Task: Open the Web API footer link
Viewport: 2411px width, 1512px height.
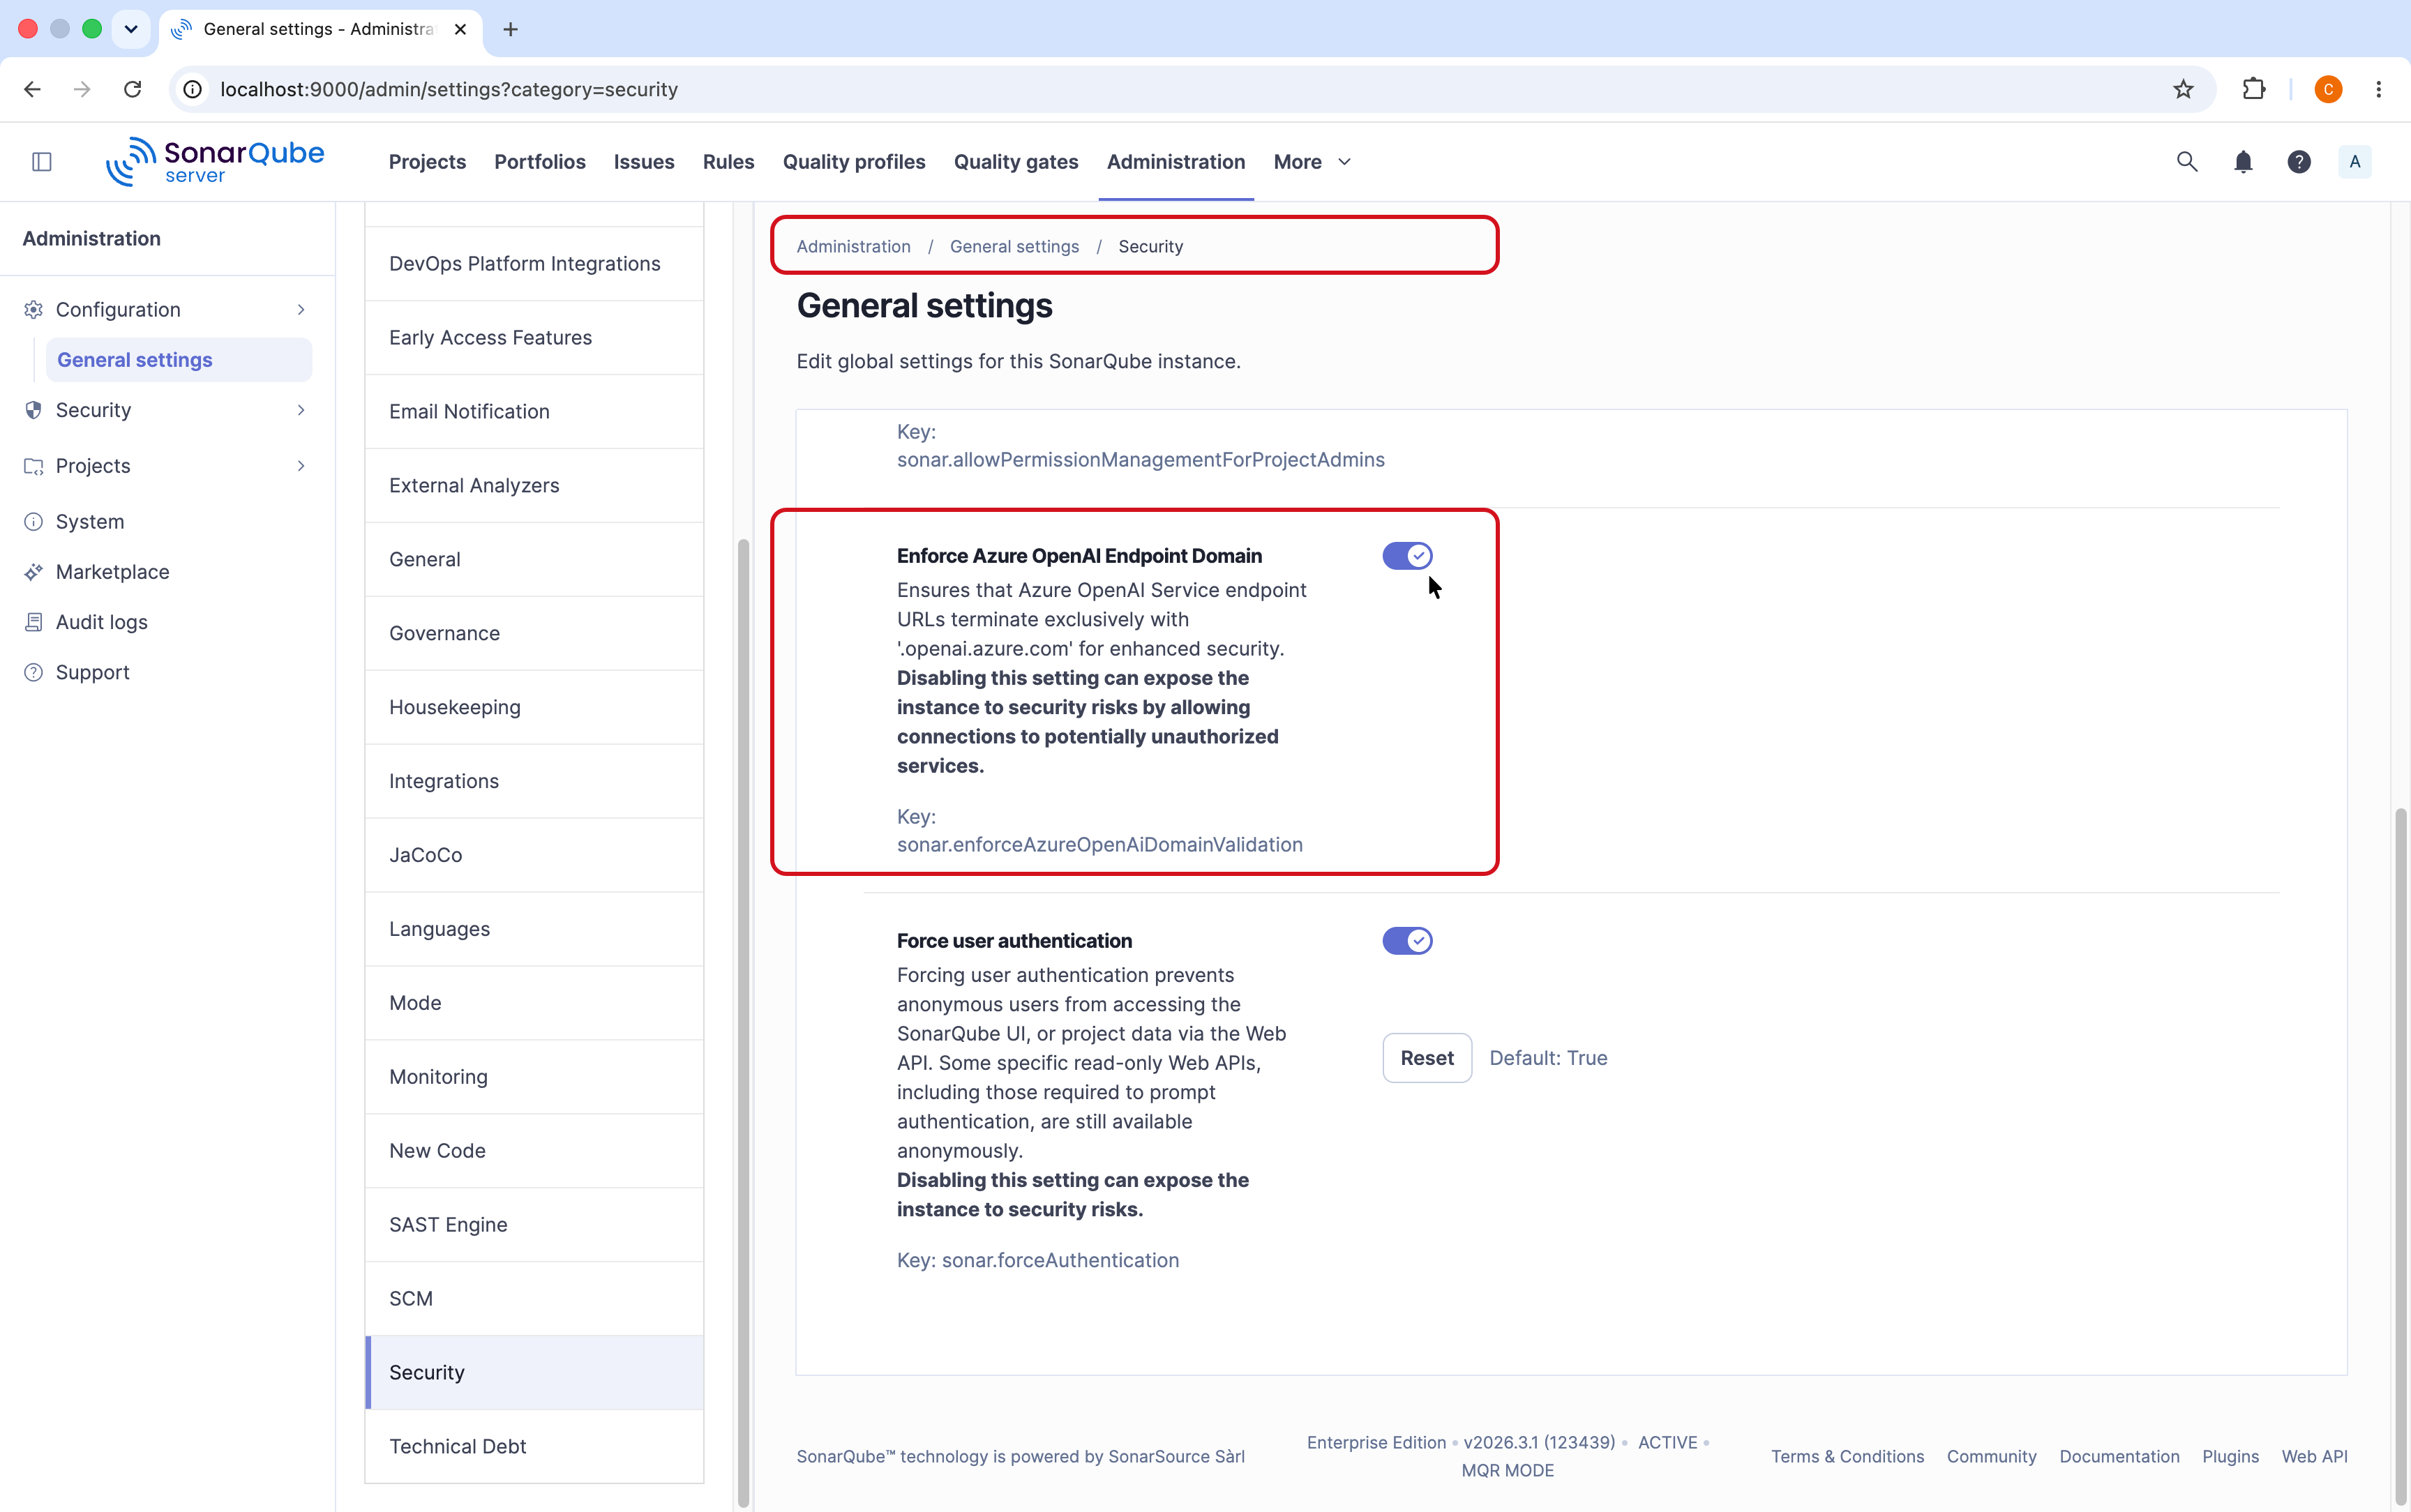Action: point(2314,1457)
